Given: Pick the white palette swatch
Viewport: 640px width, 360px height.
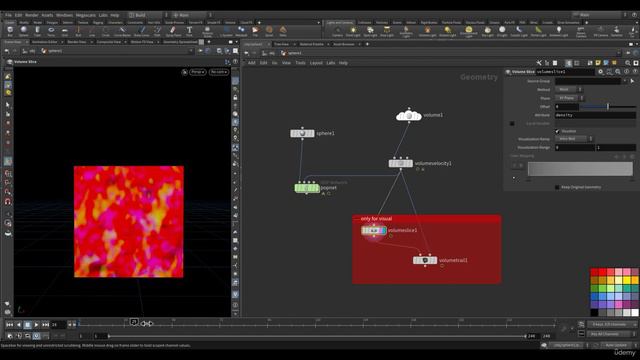Looking at the screenshot, I should pos(635,313).
